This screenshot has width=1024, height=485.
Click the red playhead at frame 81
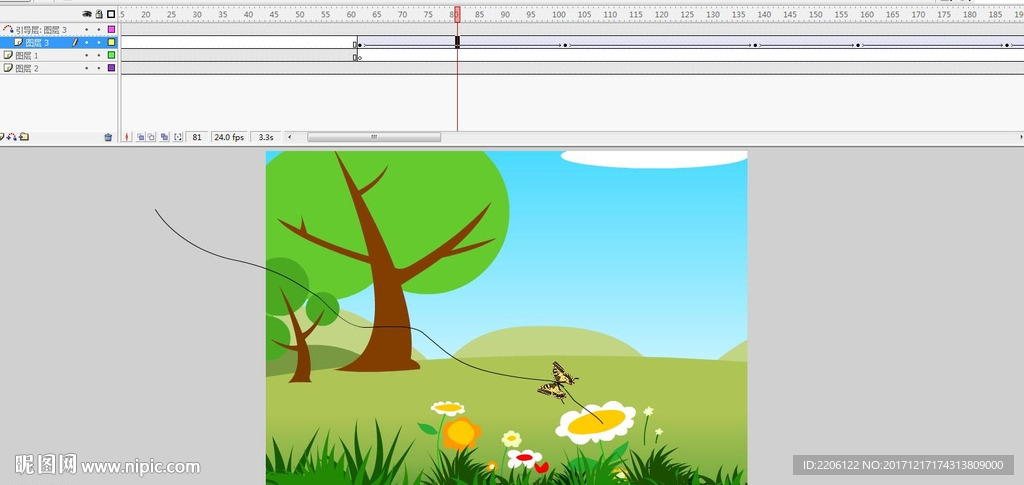click(457, 14)
